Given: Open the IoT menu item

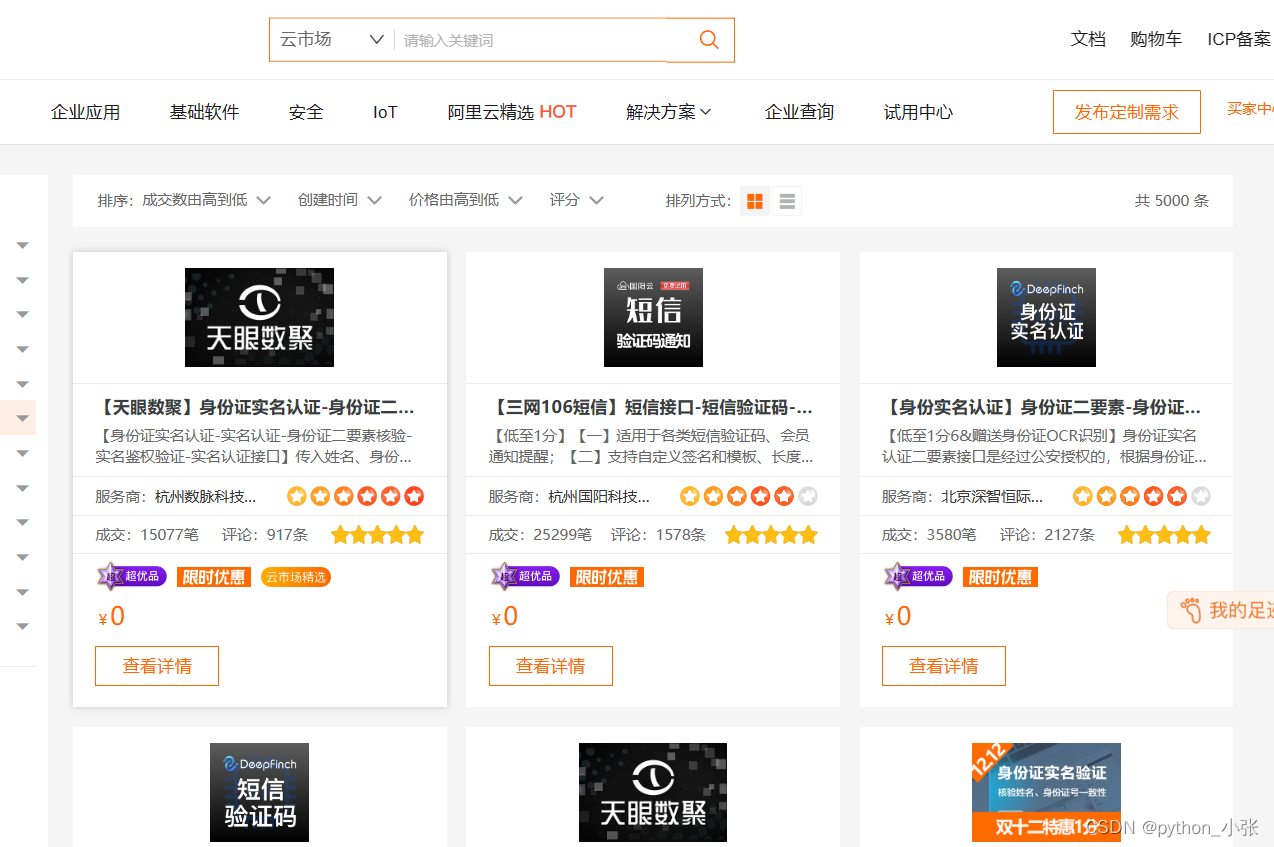Looking at the screenshot, I should (385, 112).
